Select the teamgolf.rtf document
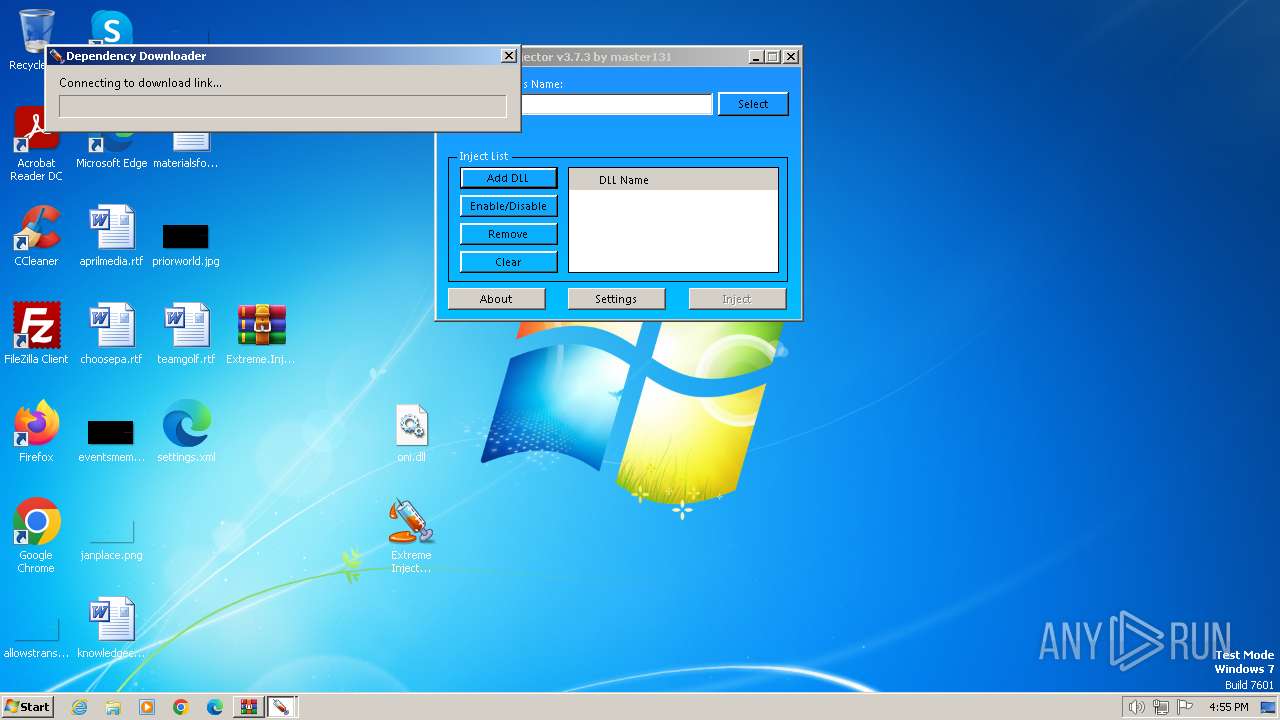The width and height of the screenshot is (1280, 720). pos(186,334)
